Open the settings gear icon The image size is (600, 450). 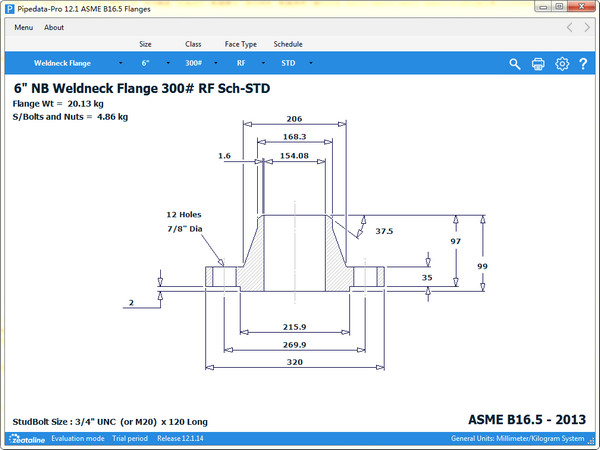click(562, 64)
